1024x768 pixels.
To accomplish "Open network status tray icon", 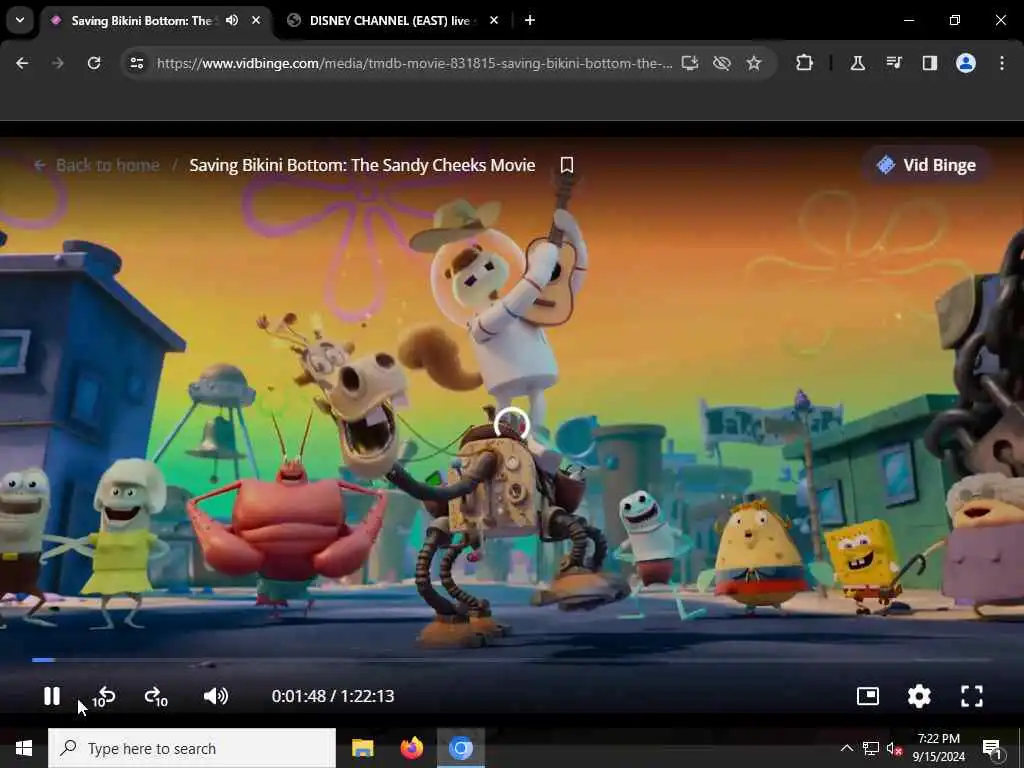I will (x=871, y=748).
